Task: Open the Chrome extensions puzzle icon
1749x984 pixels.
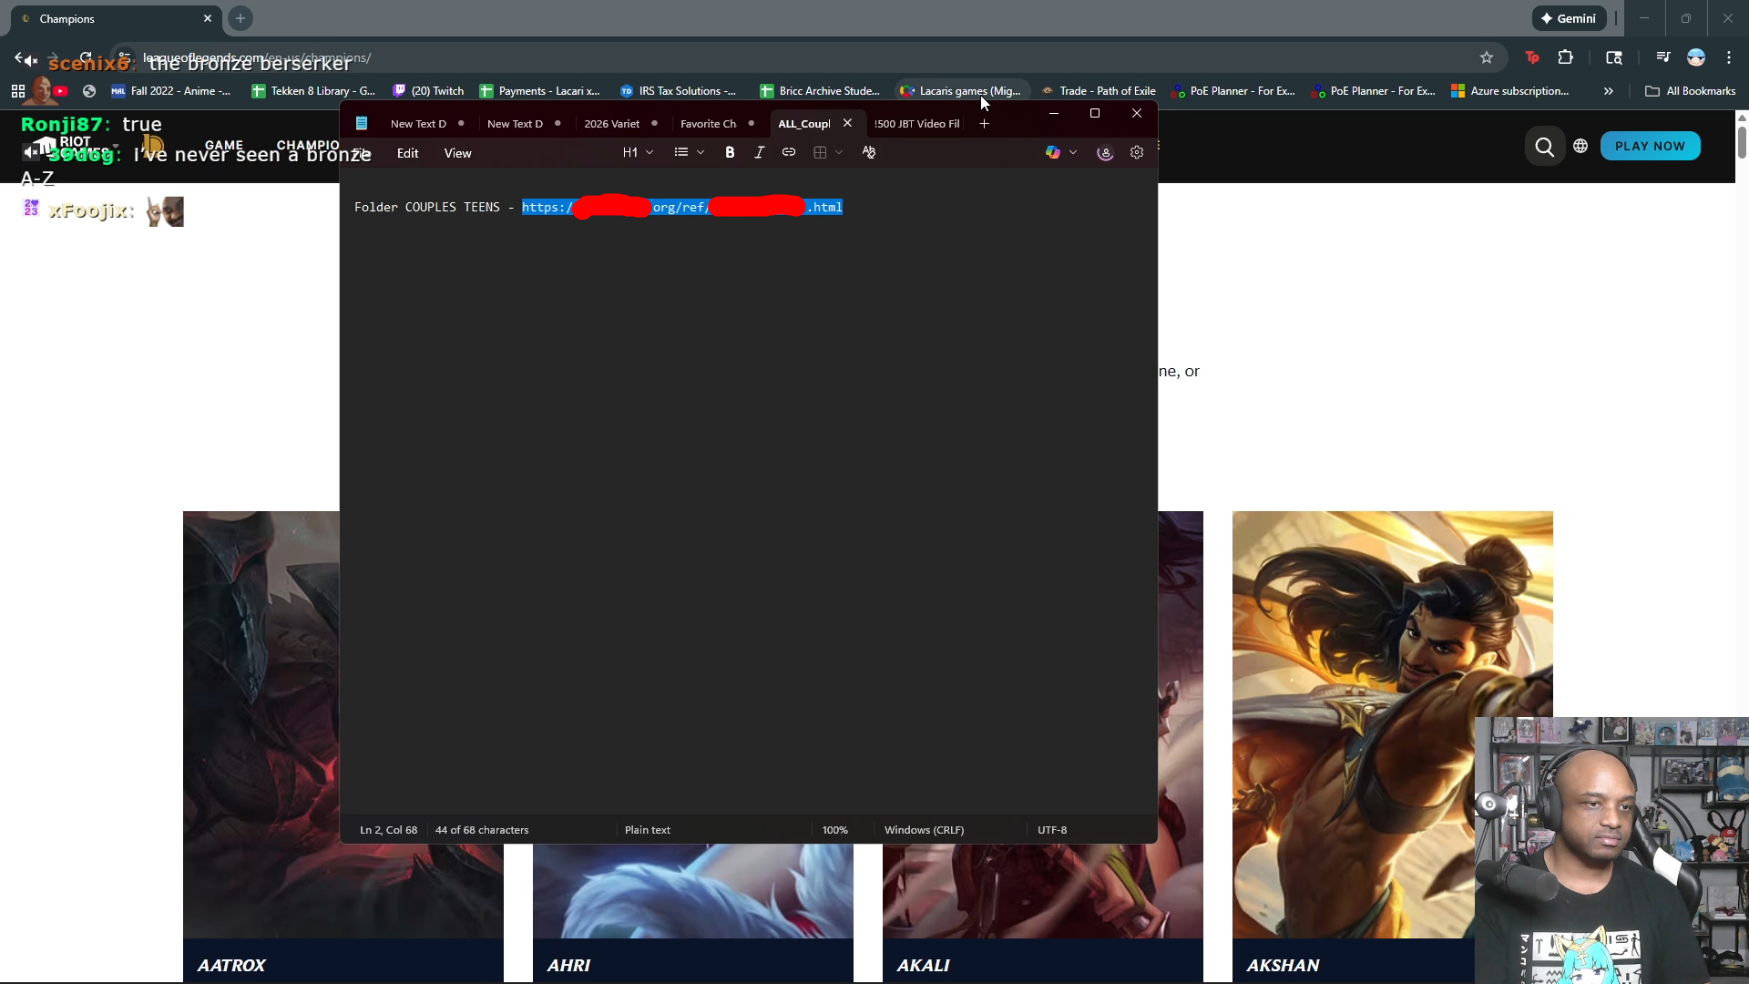Action: 1566,58
